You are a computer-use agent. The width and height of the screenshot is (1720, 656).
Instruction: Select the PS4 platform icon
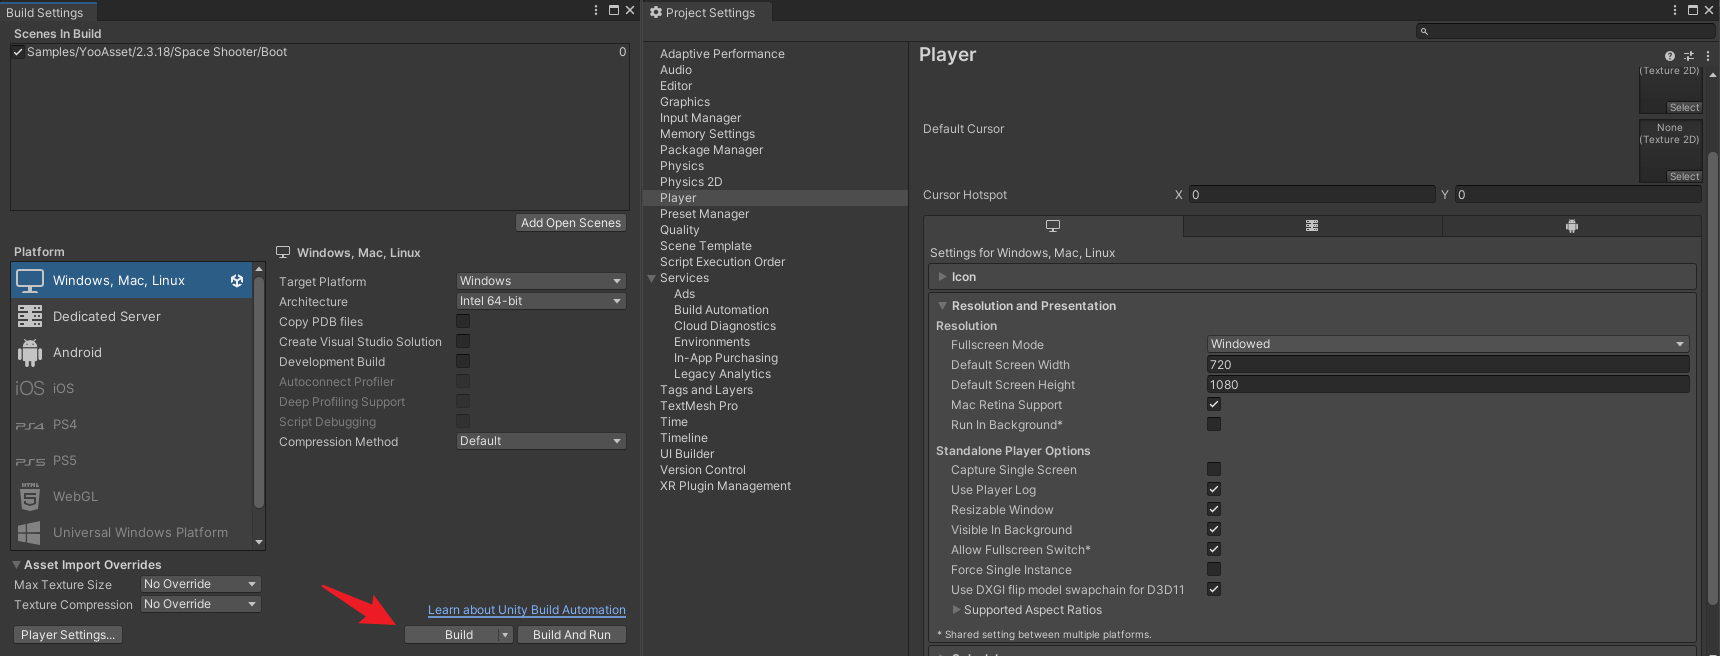(30, 425)
